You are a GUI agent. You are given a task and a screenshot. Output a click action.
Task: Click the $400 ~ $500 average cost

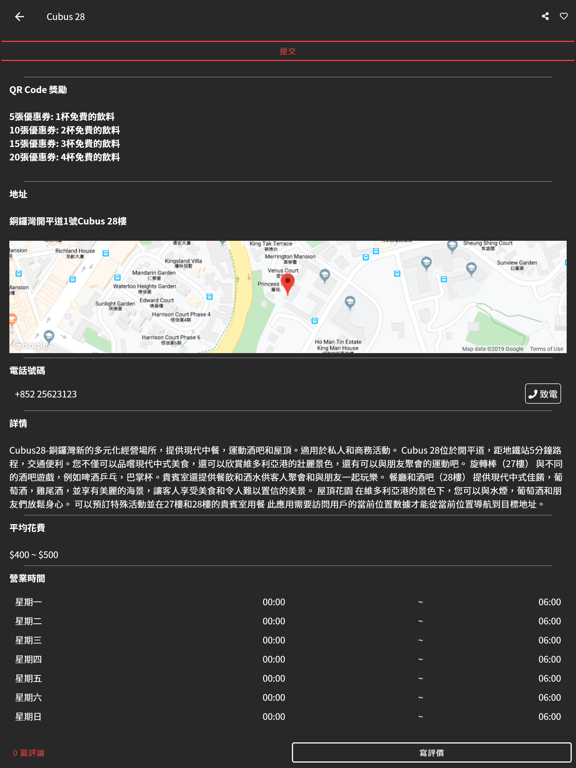34,555
